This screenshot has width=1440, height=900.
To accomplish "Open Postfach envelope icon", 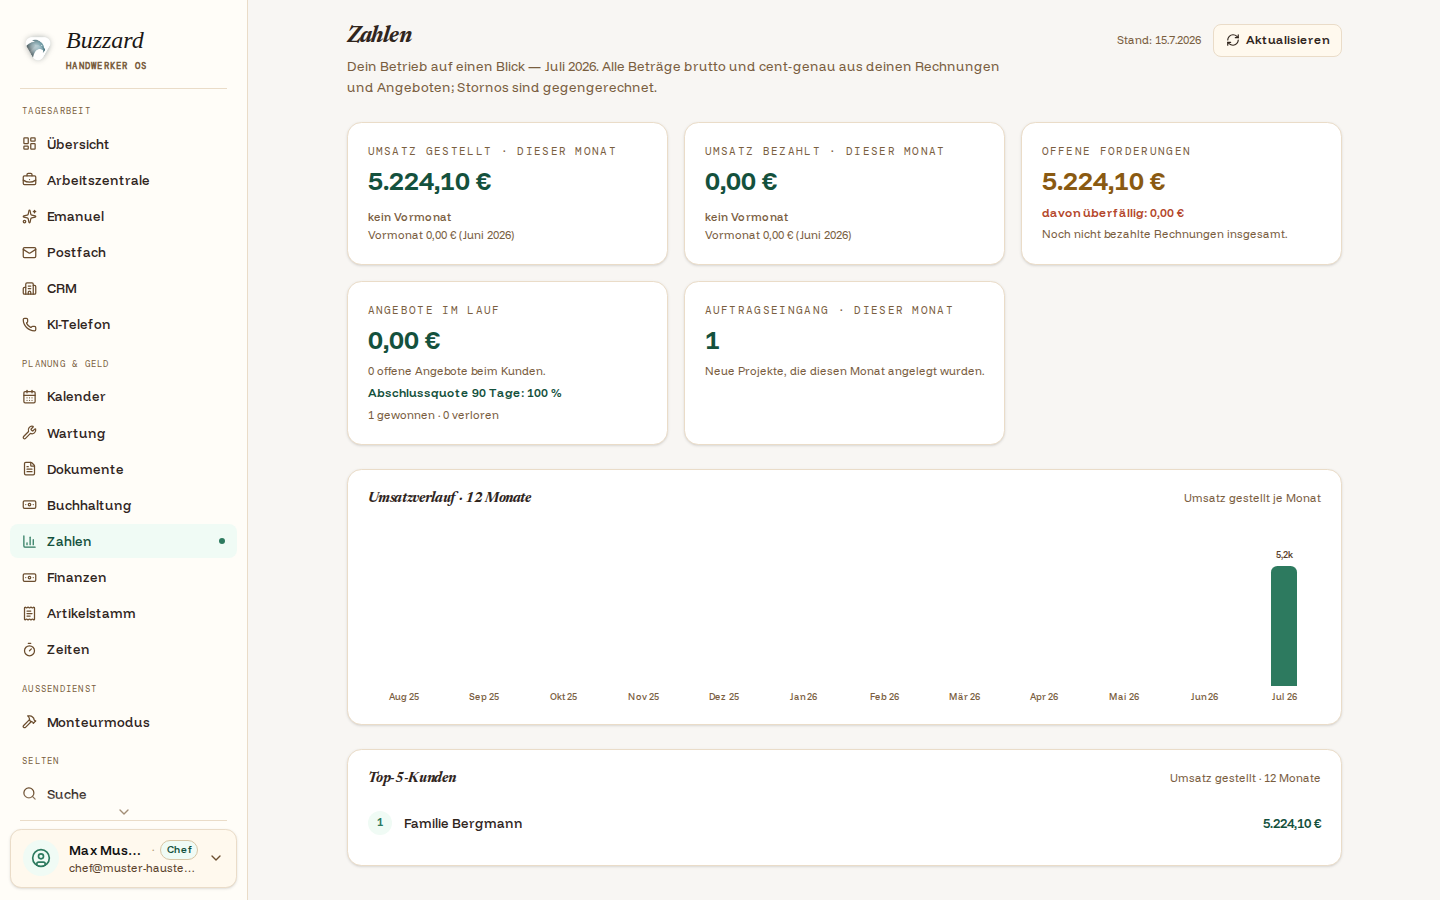I will point(30,252).
